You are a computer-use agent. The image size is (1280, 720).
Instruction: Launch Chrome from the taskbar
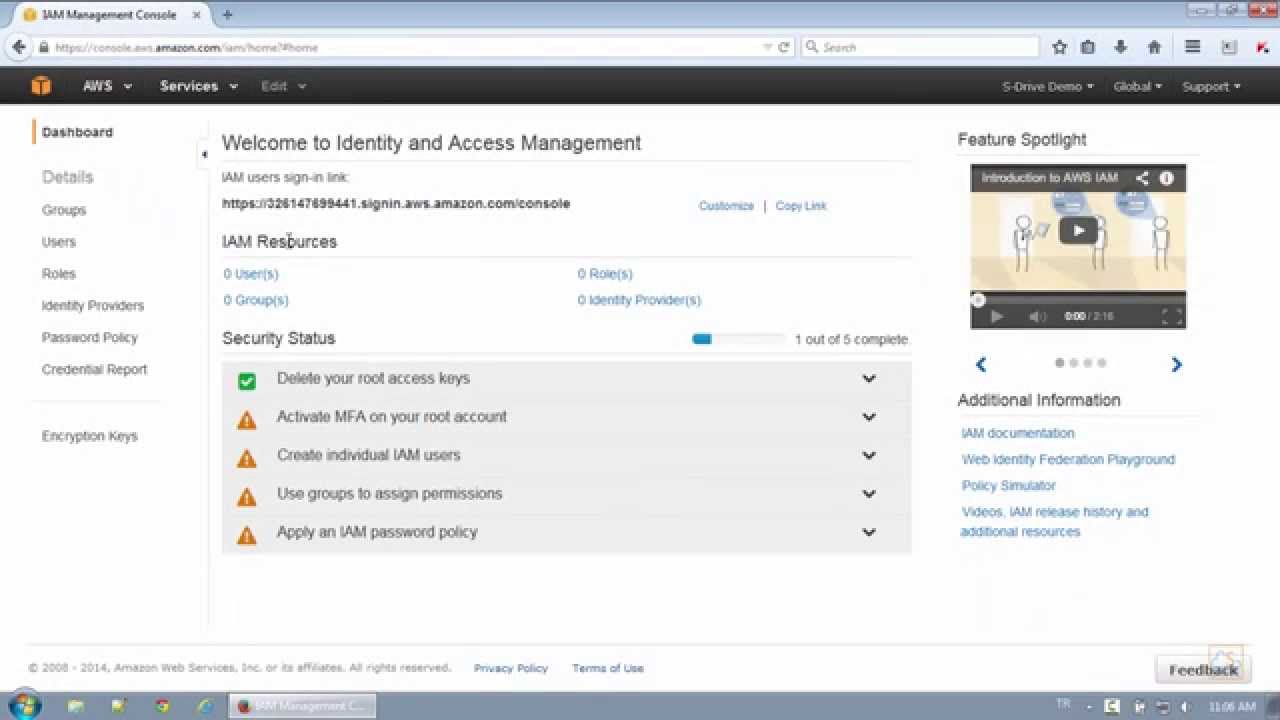[x=162, y=706]
